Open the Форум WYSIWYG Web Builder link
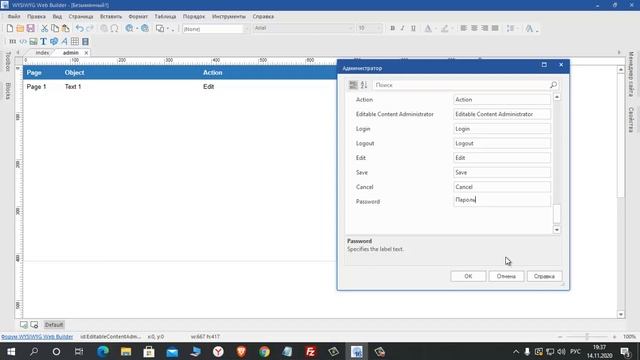This screenshot has height=360, width=640. coord(37,337)
